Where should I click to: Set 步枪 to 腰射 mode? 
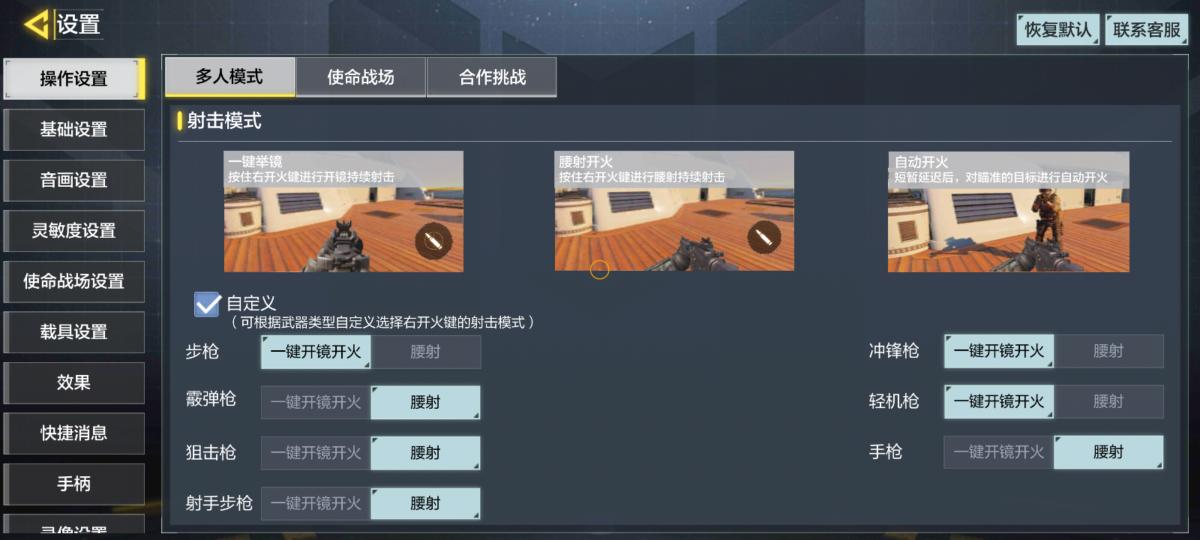point(426,352)
